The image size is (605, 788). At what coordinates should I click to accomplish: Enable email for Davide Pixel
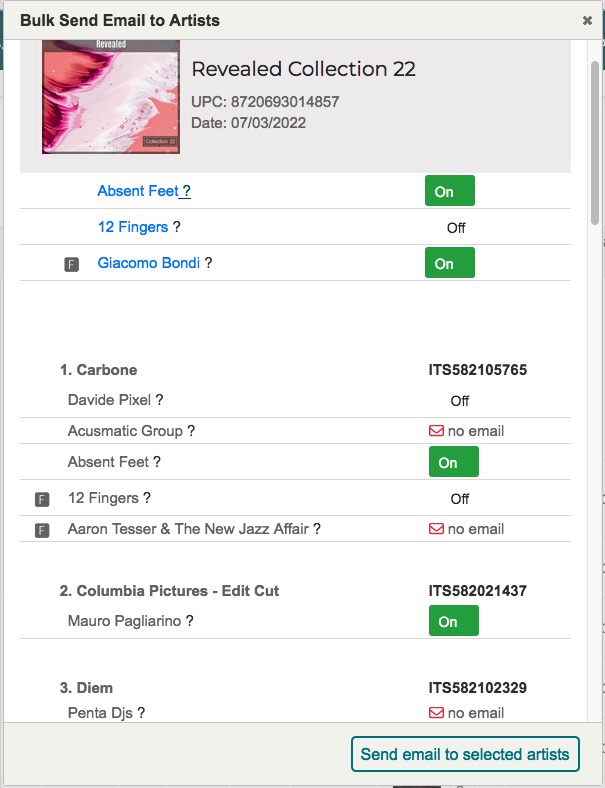click(x=460, y=401)
